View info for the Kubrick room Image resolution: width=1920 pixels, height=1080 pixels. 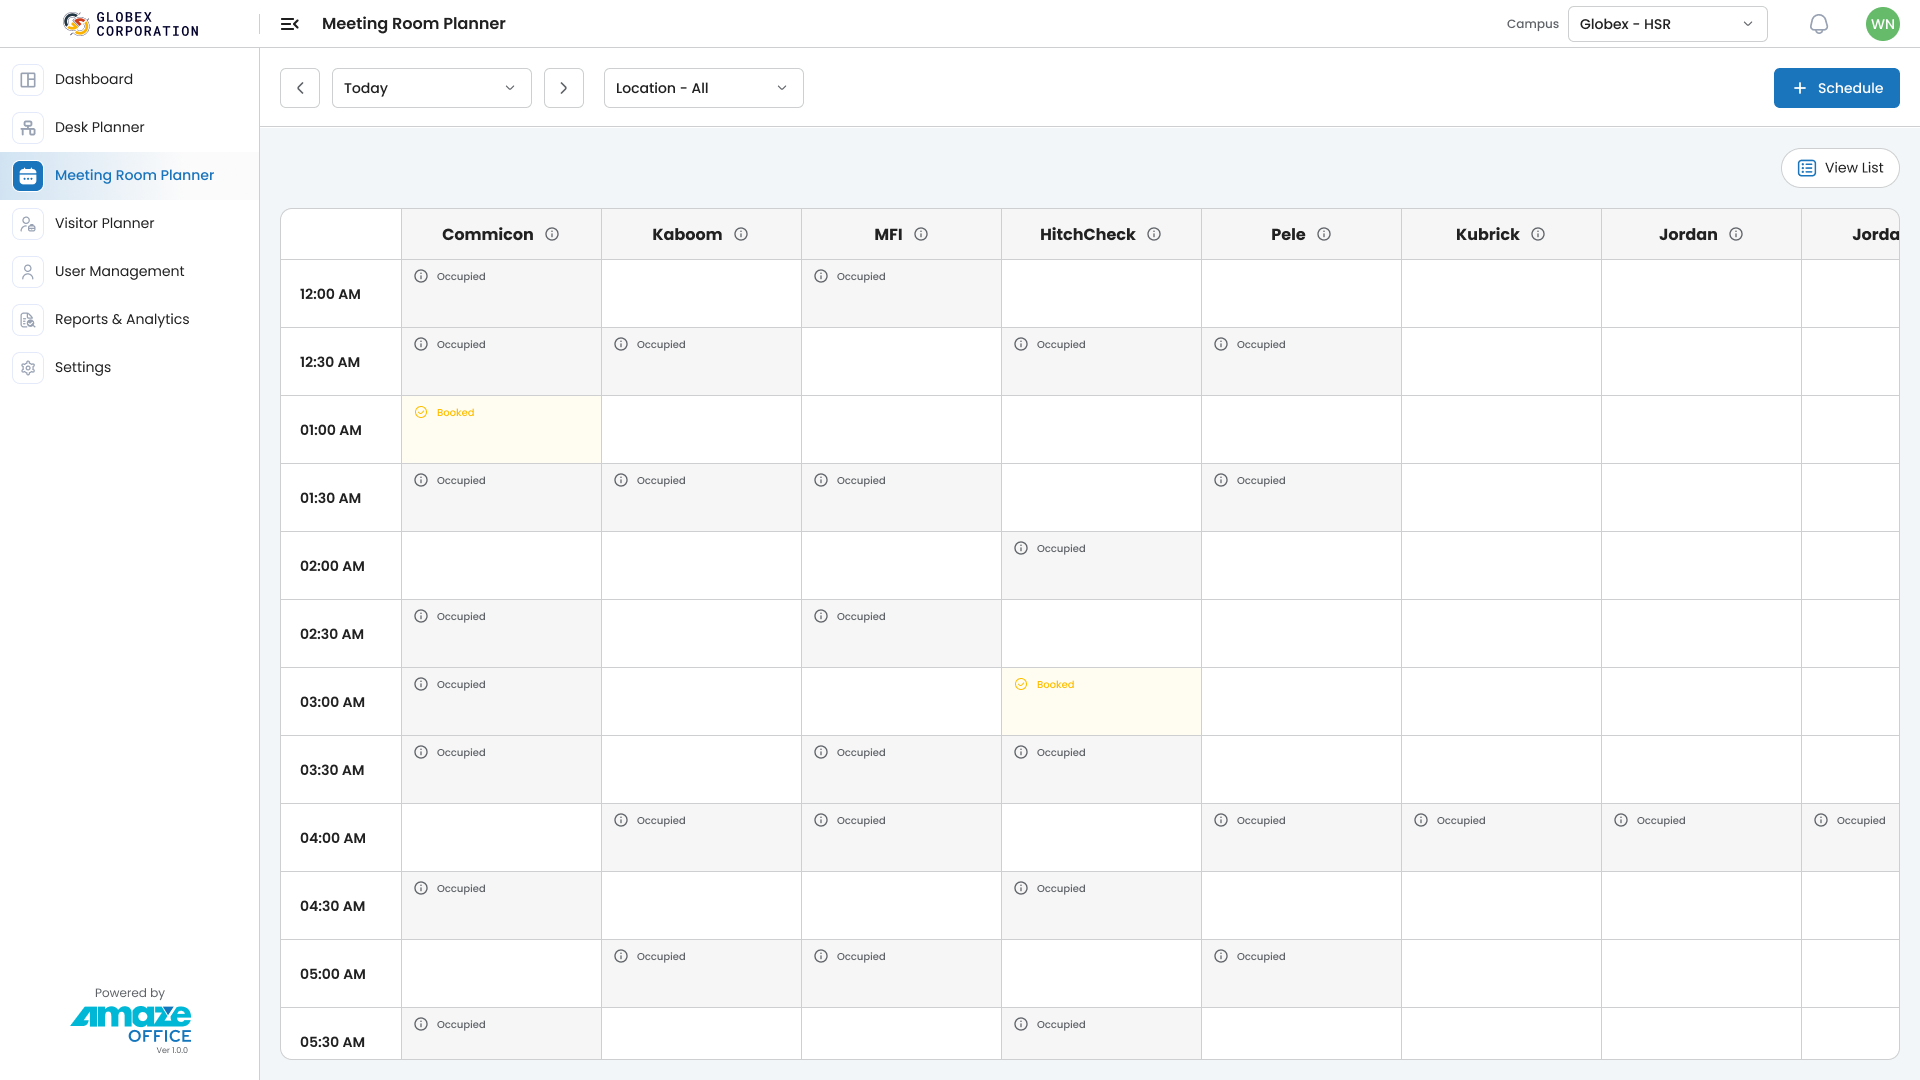(1537, 234)
